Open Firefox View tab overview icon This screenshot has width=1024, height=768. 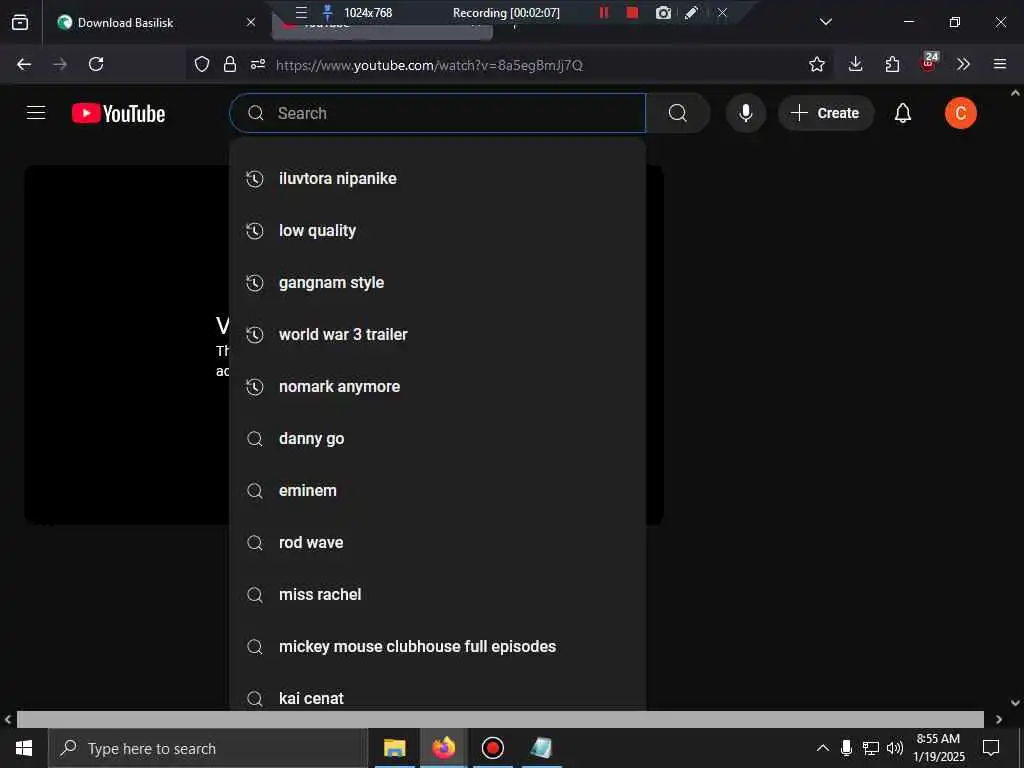20,22
